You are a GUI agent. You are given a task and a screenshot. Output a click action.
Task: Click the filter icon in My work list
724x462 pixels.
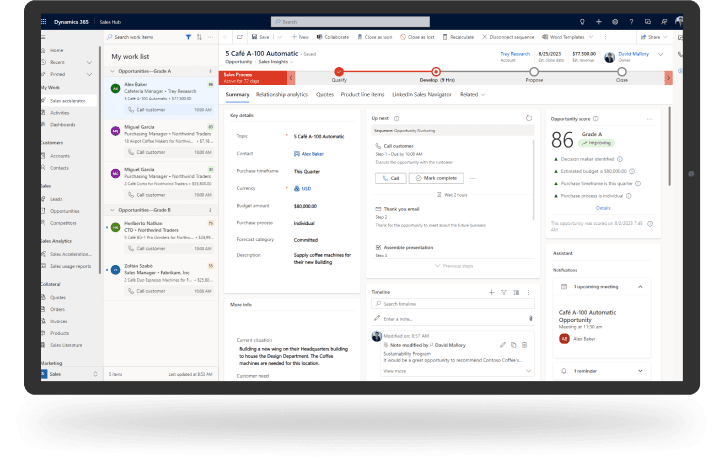click(x=188, y=36)
